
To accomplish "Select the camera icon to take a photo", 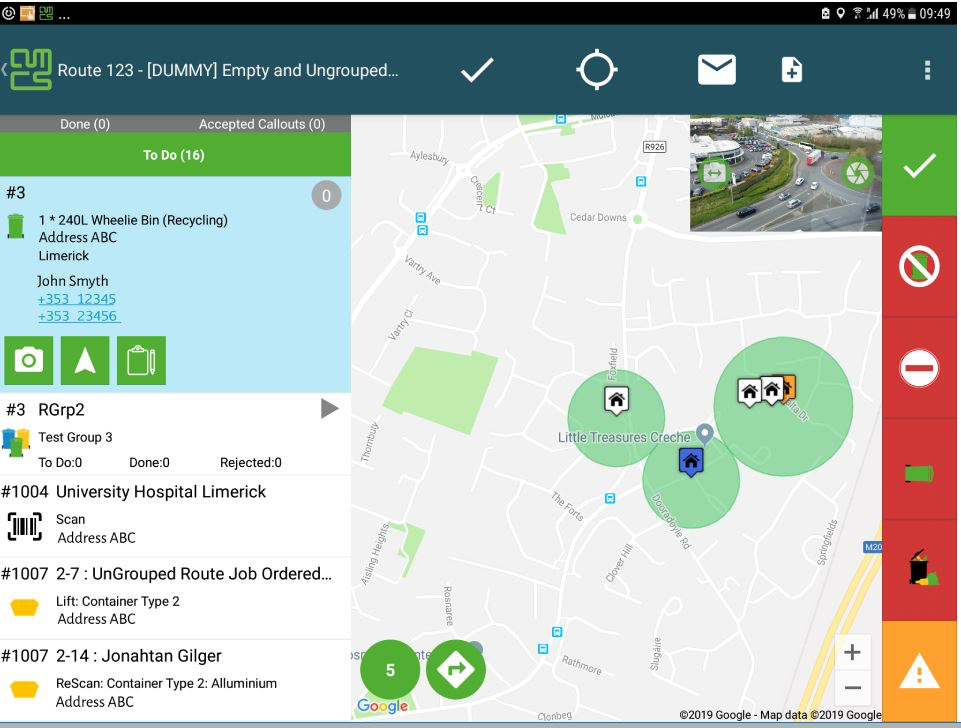I will coord(28,360).
